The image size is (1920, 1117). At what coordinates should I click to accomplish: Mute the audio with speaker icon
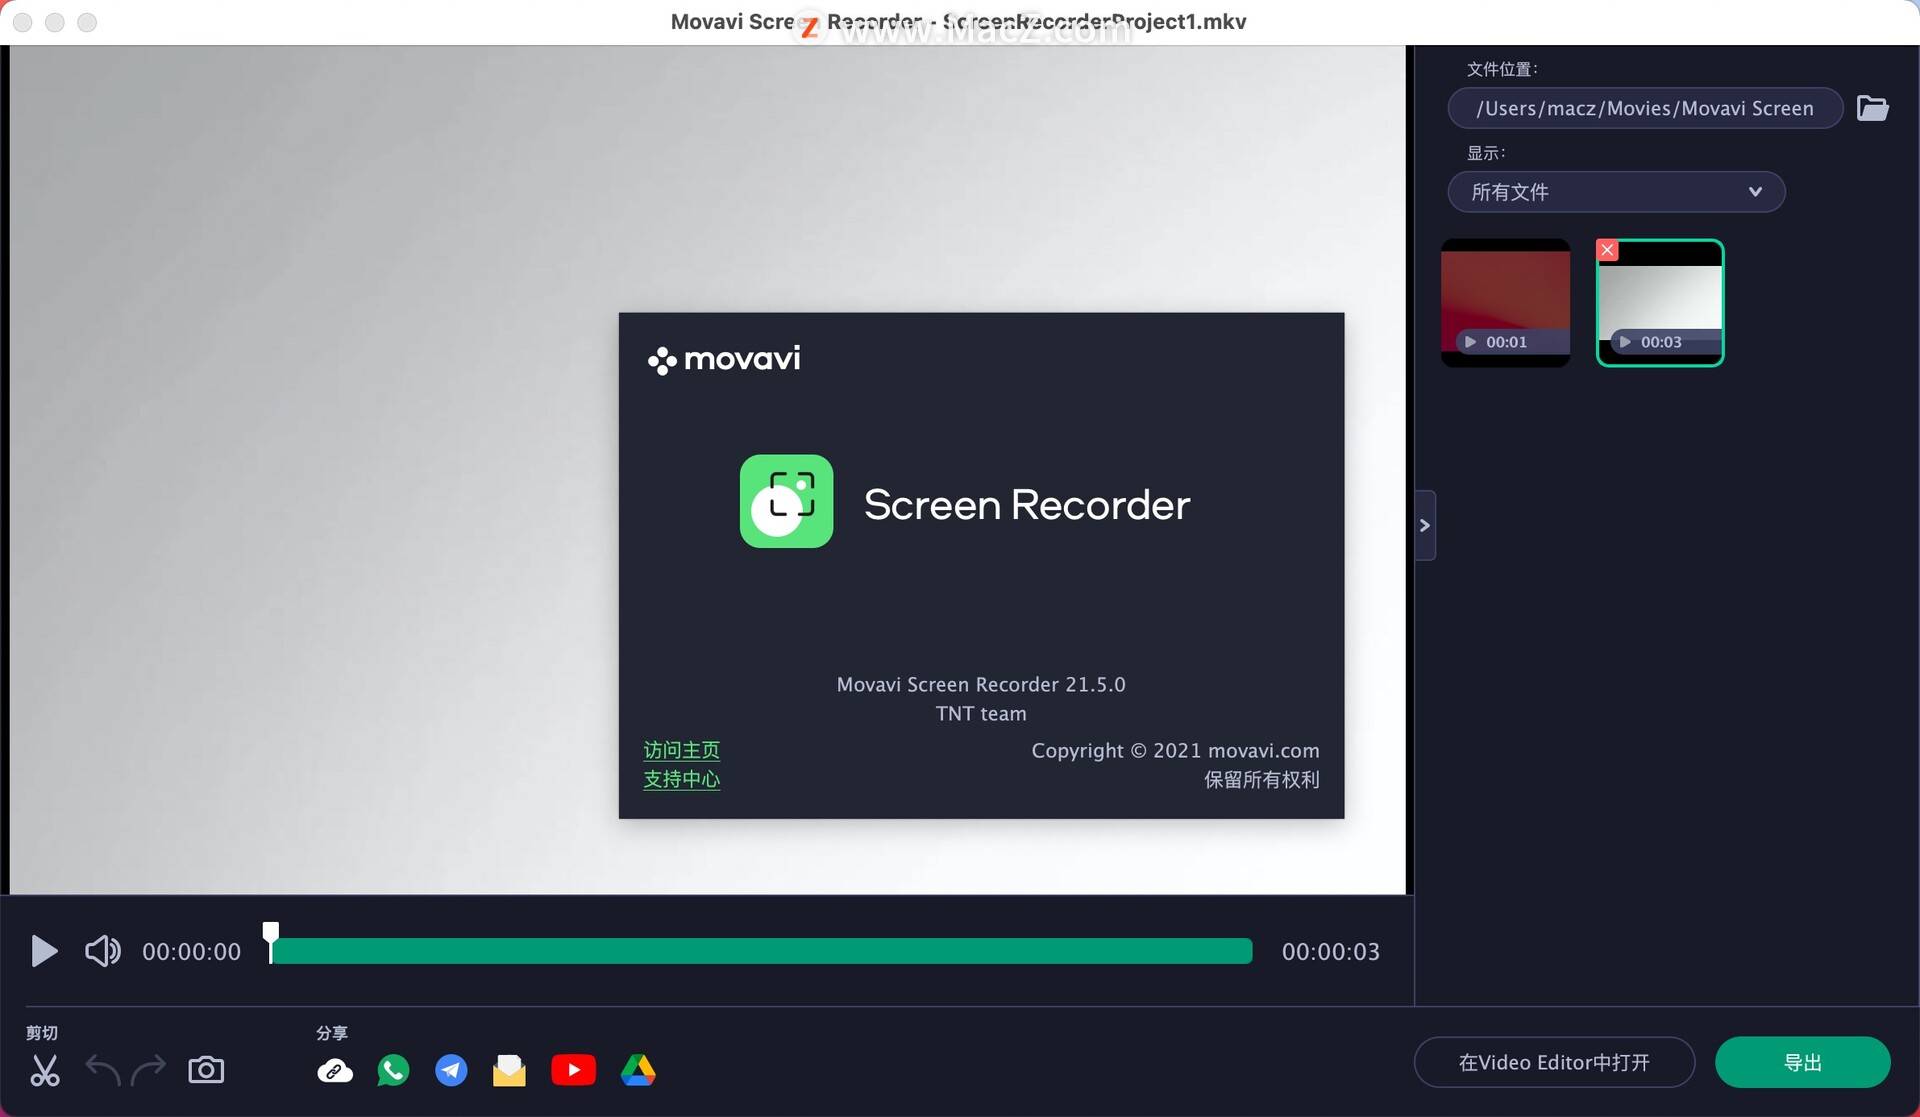(x=102, y=951)
